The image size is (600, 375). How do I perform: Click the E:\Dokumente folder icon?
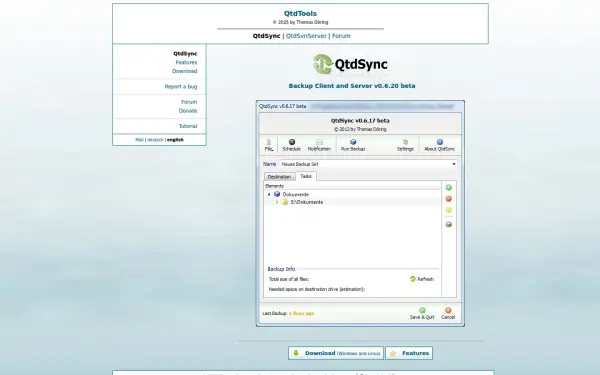[285, 202]
